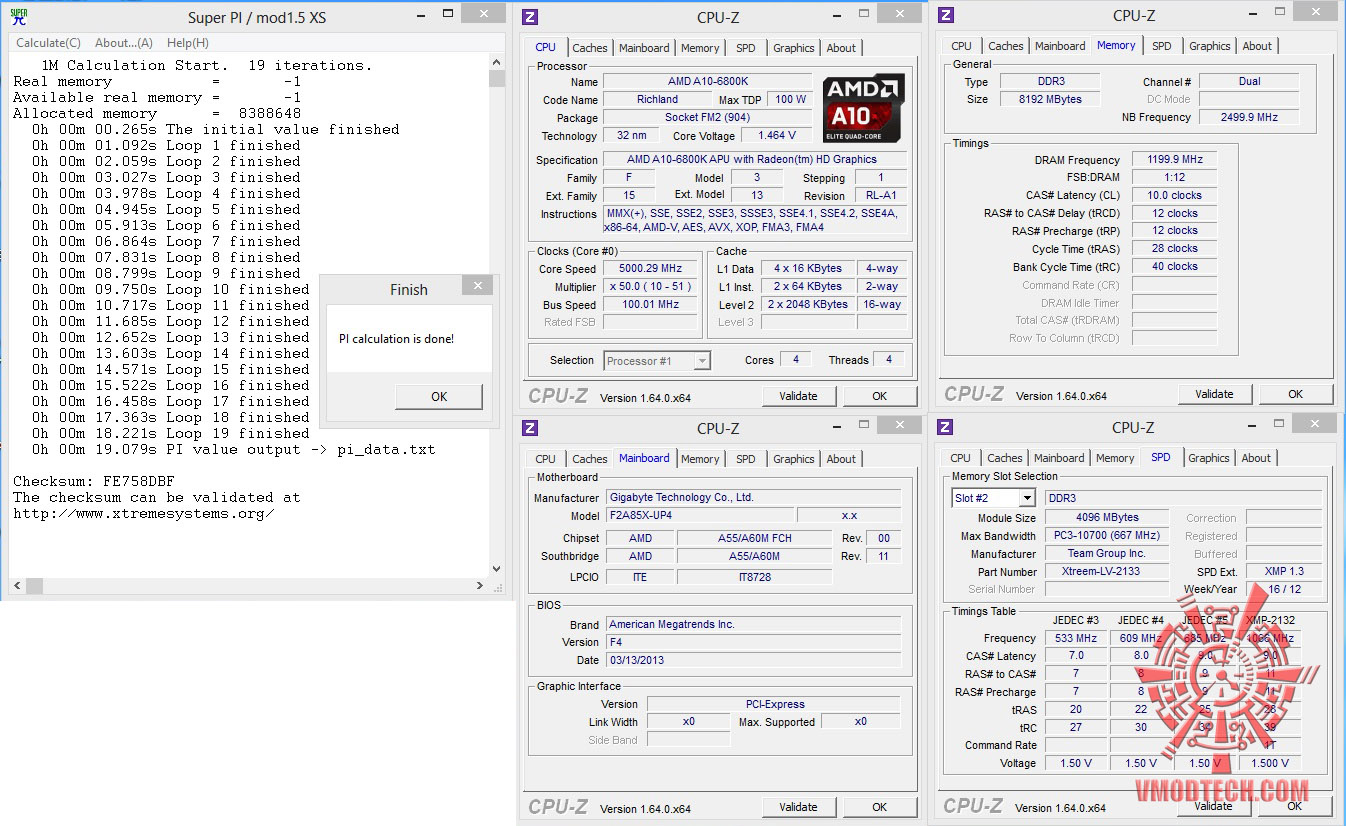Click the Code Name value Richland
Viewport: 1346px width, 826px height.
tap(657, 99)
